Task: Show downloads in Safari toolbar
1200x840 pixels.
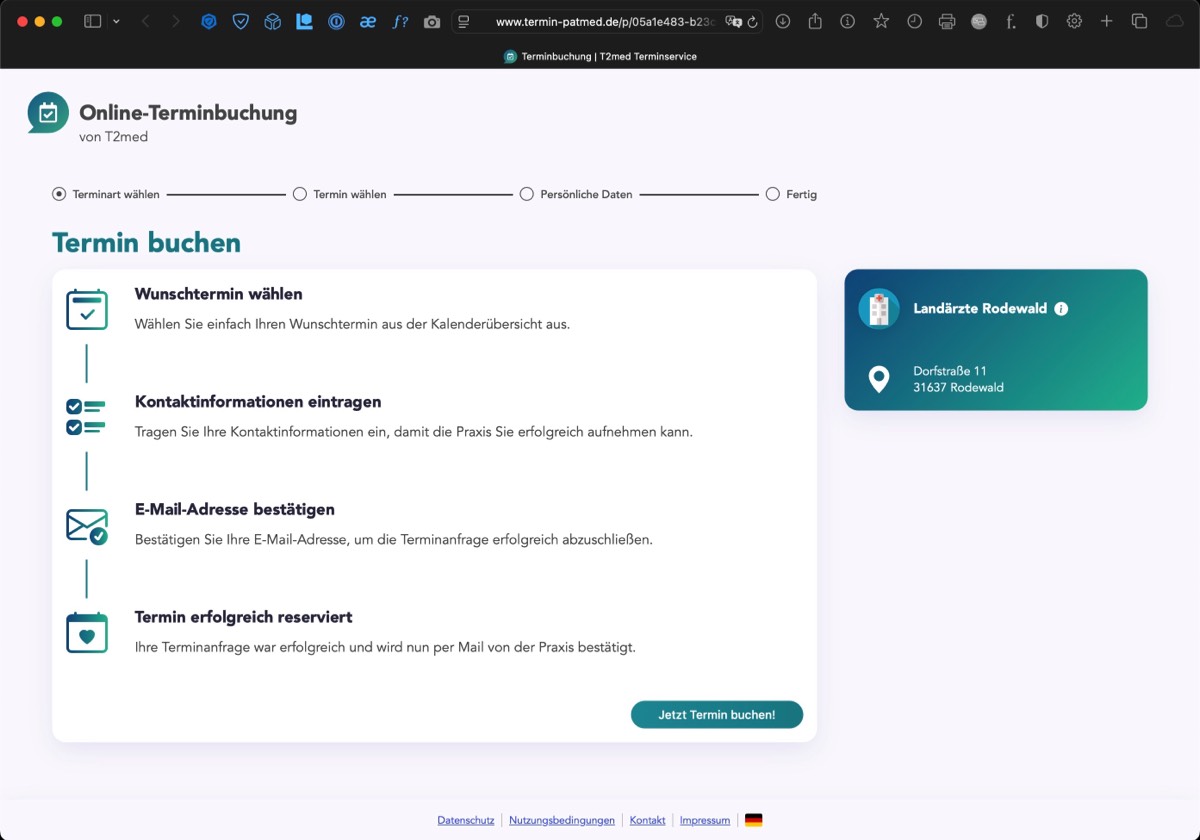Action: 783,21
